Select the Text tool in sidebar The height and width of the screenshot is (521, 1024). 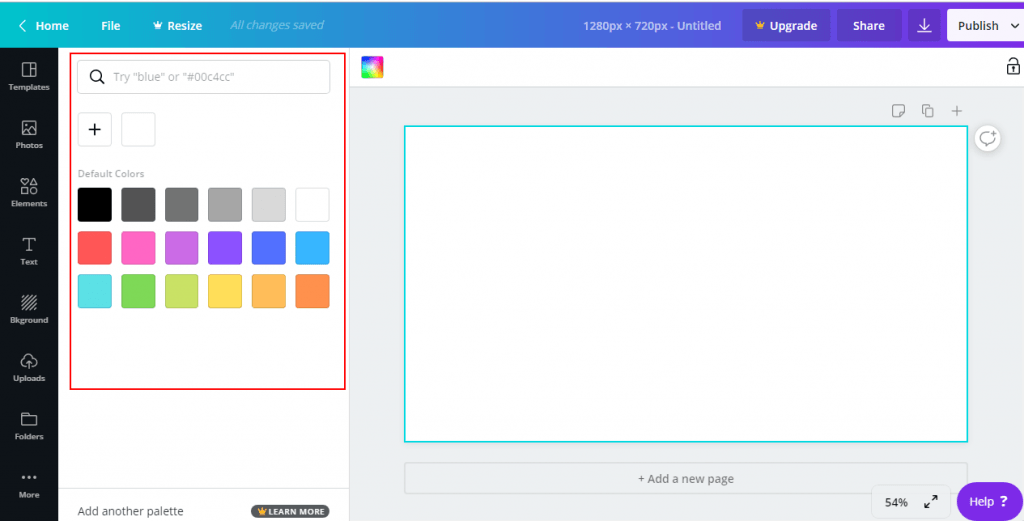pyautogui.click(x=29, y=251)
